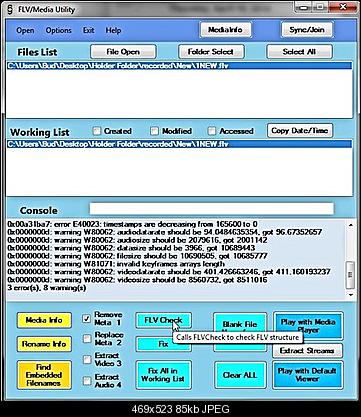Enable the Extract Audio 4 checkbox
Screen dimensions: 361x417
point(87,381)
